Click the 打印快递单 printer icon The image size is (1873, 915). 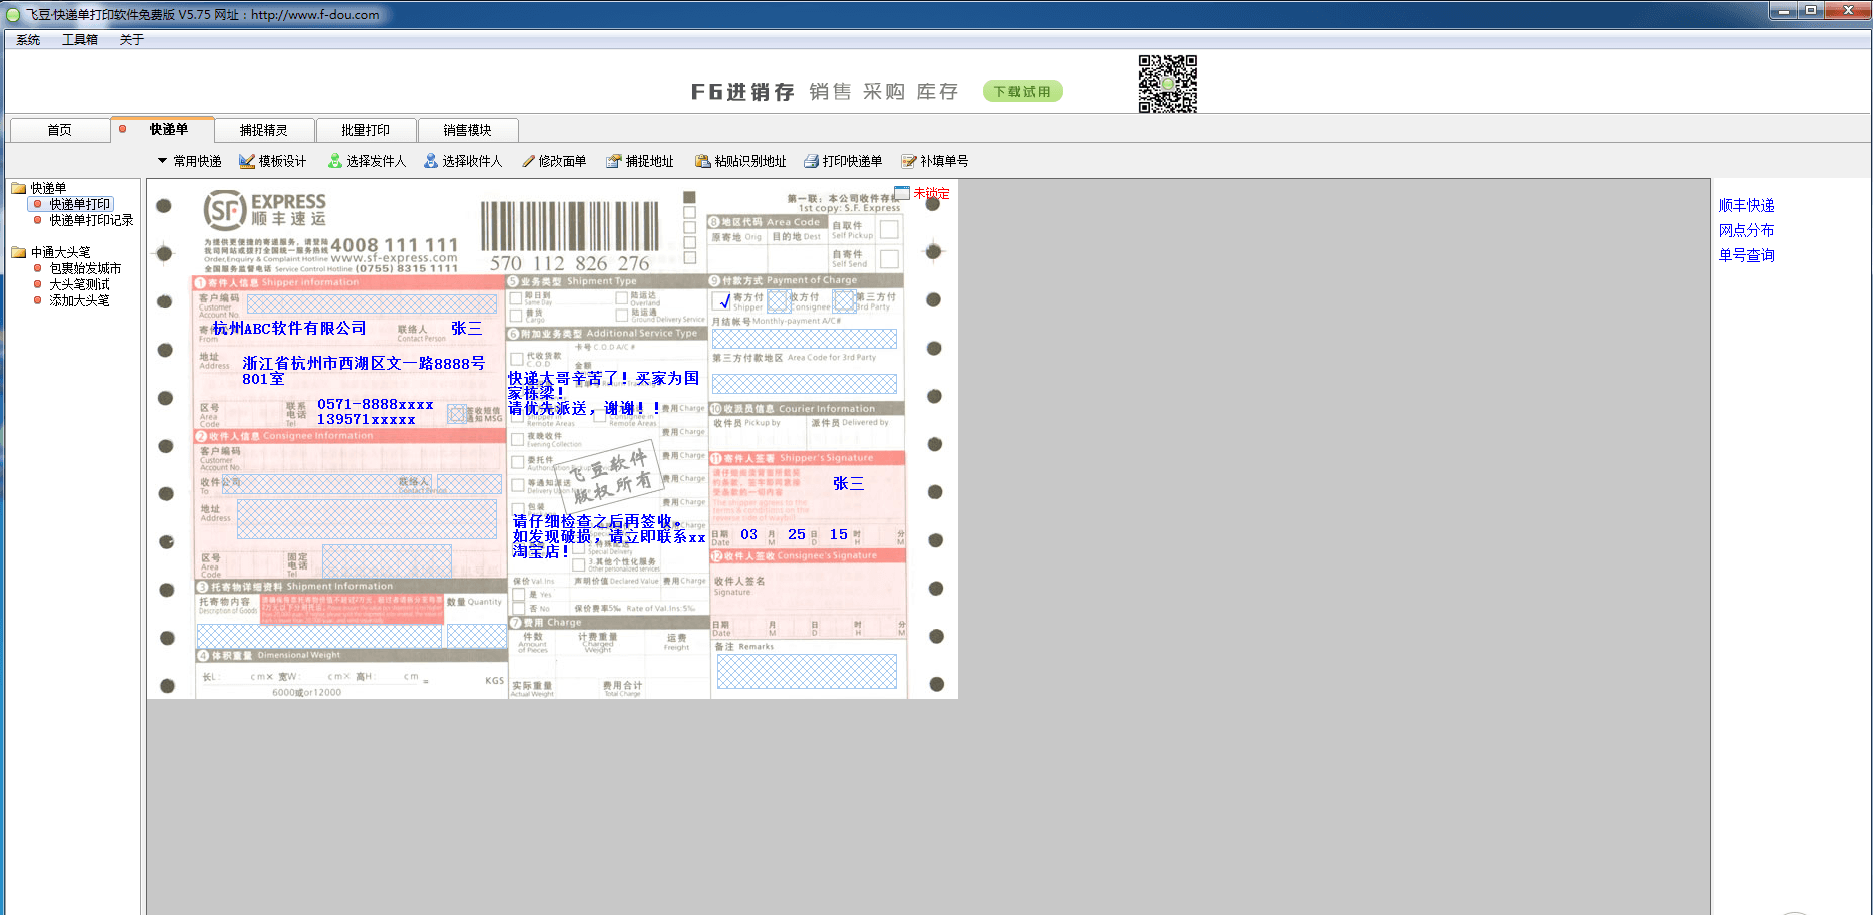(x=812, y=161)
